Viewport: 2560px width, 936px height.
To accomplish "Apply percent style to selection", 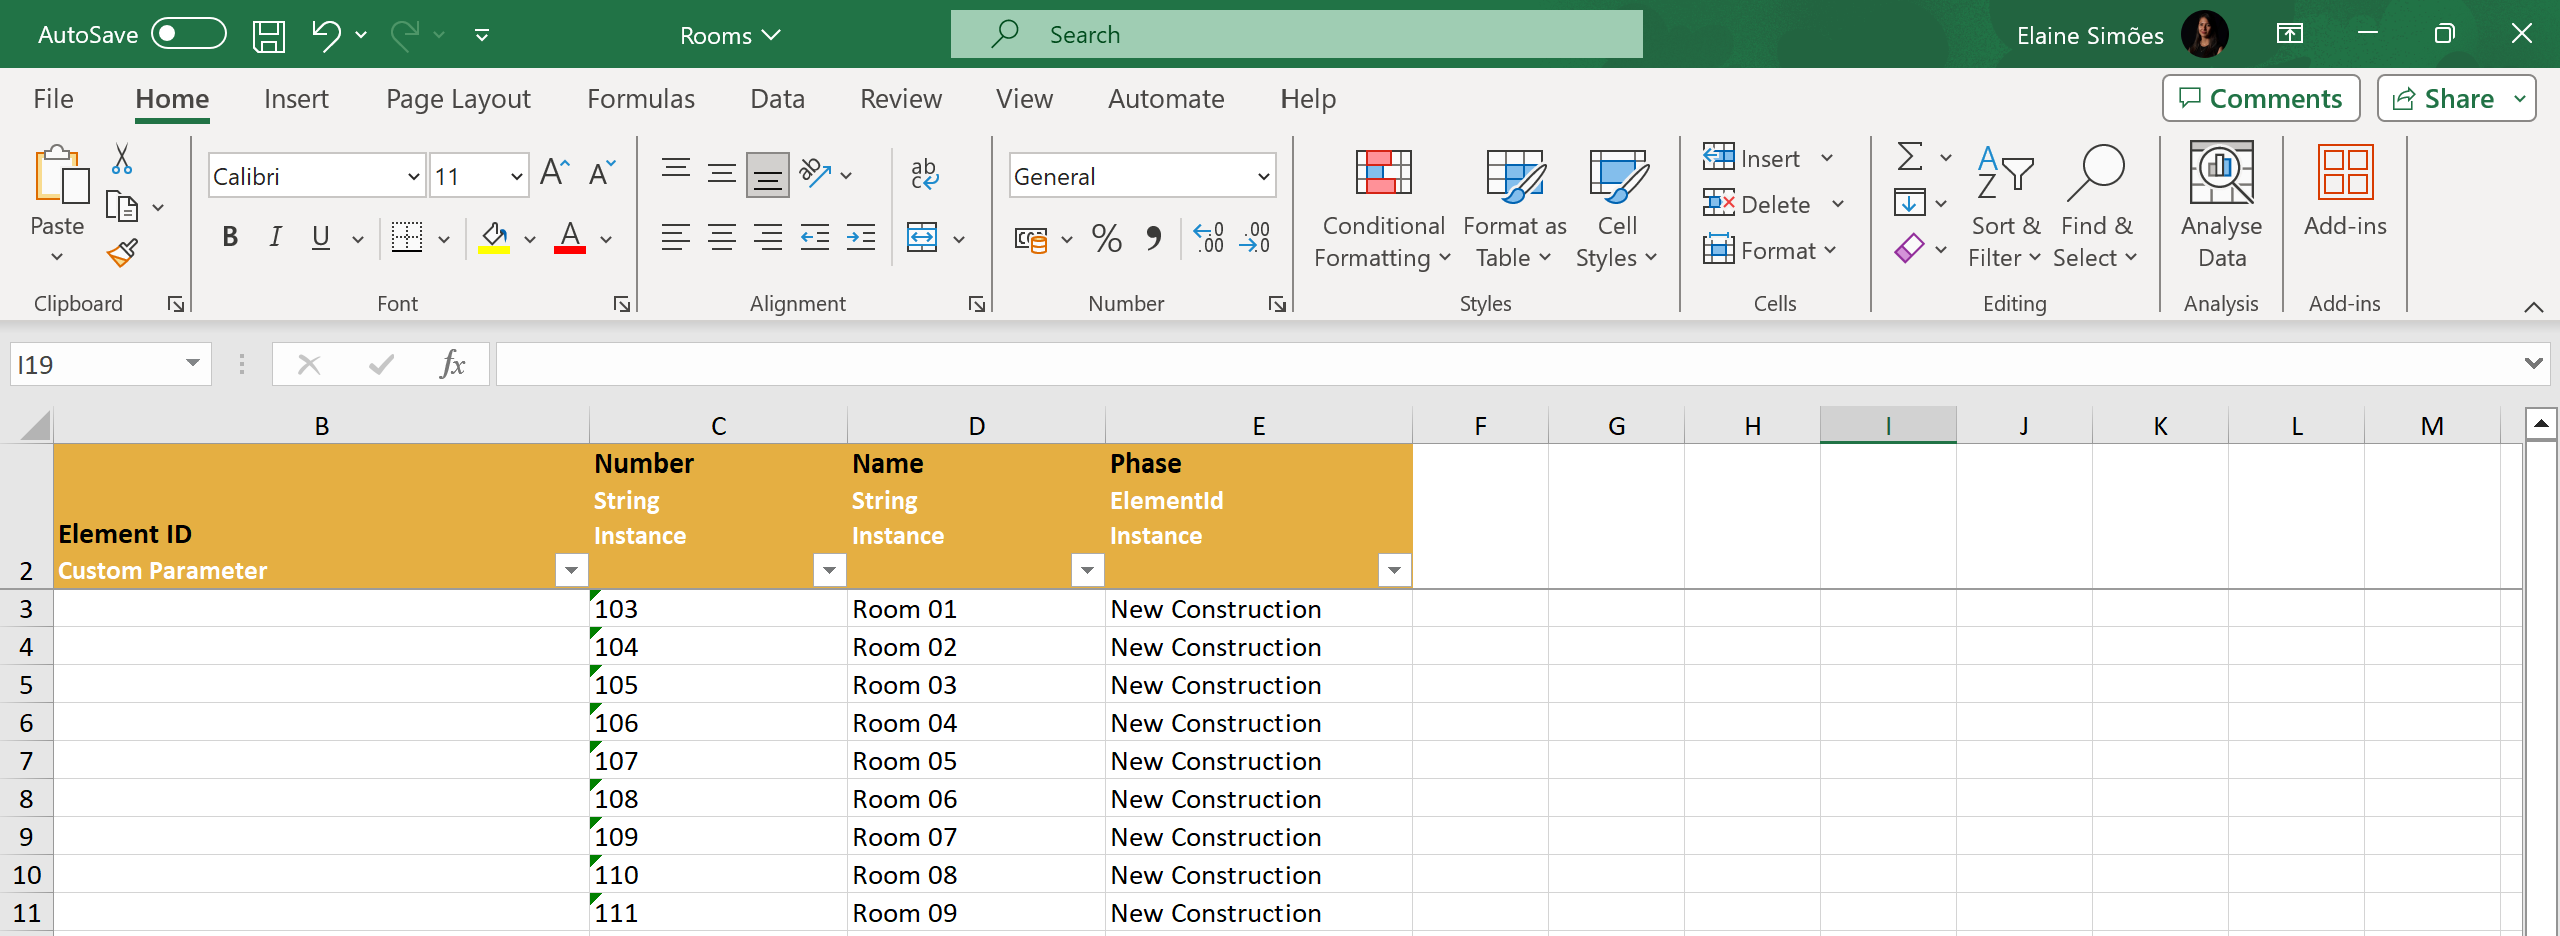I will tap(1106, 239).
